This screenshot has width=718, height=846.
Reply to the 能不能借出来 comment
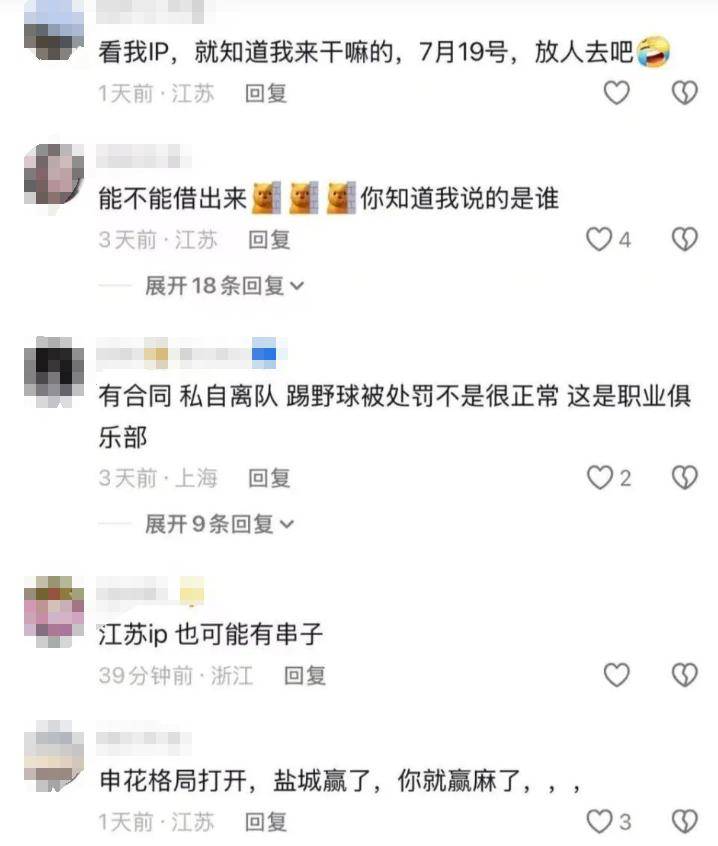269,240
